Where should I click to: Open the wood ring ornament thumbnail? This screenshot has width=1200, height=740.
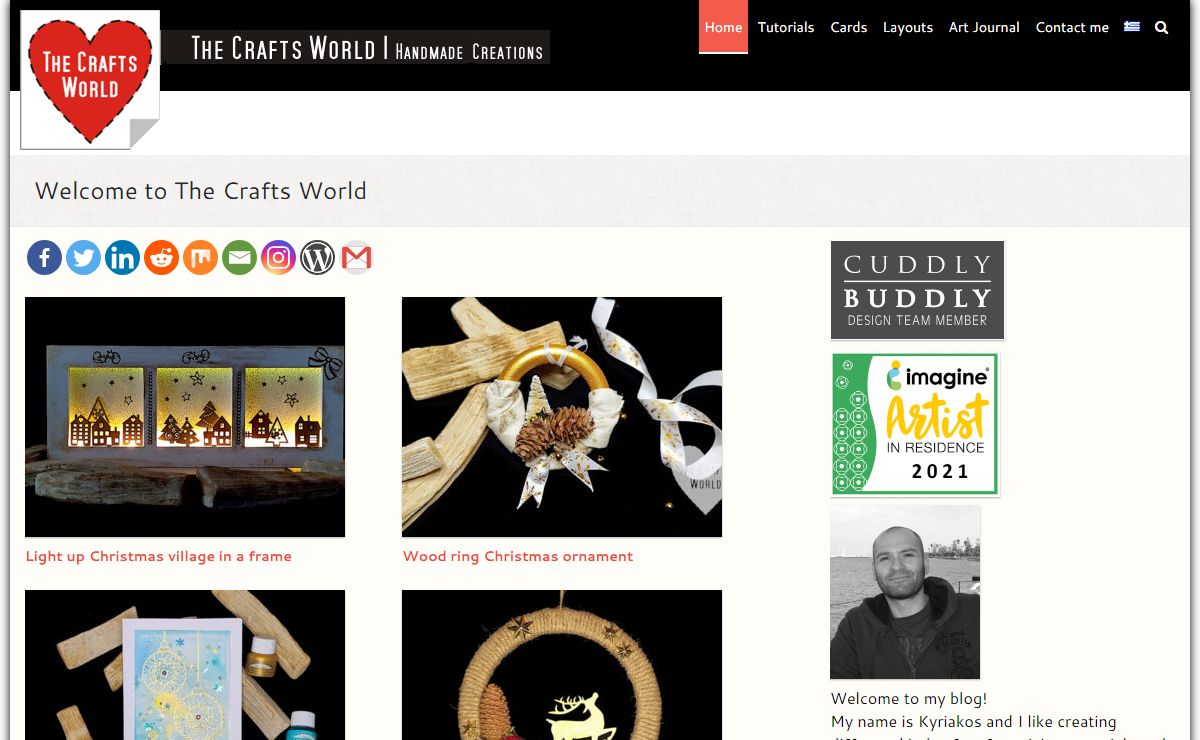click(x=562, y=417)
